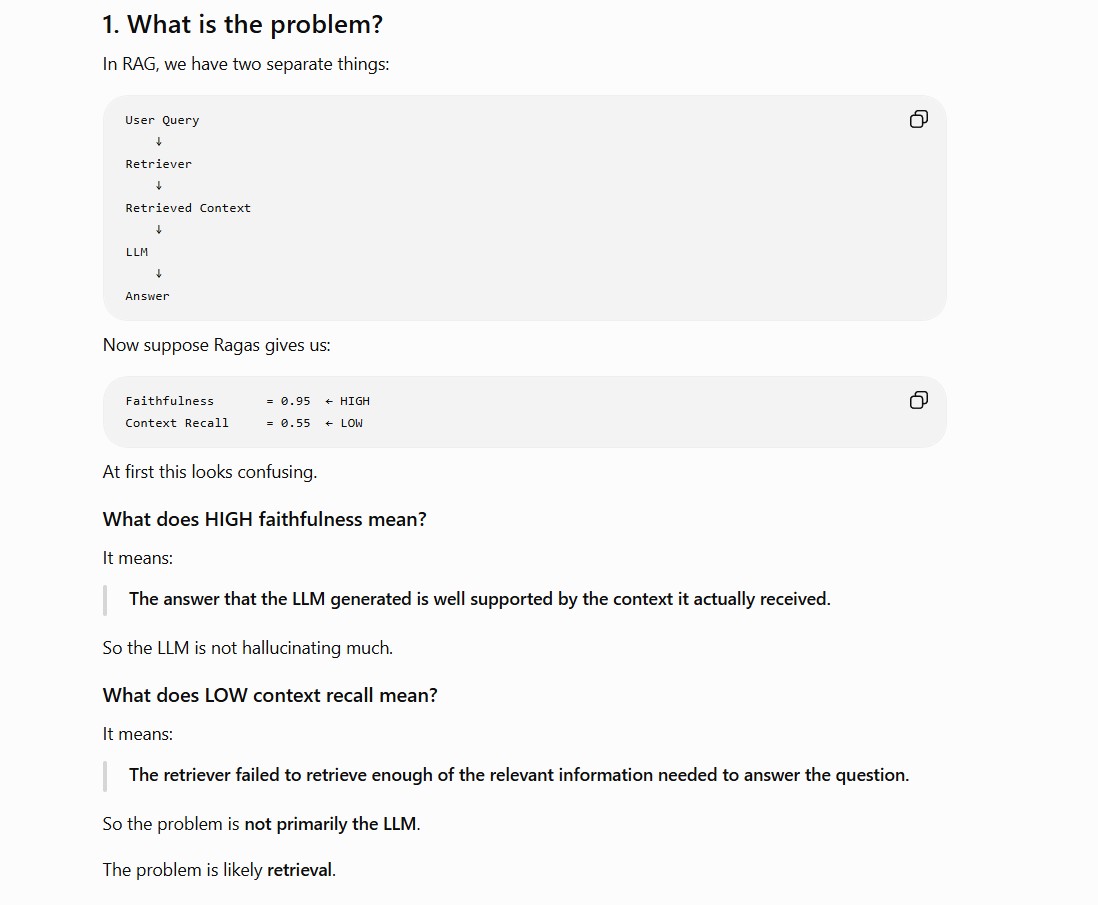Click 'User Query' in the first code block
The height and width of the screenshot is (905, 1098).
click(162, 120)
